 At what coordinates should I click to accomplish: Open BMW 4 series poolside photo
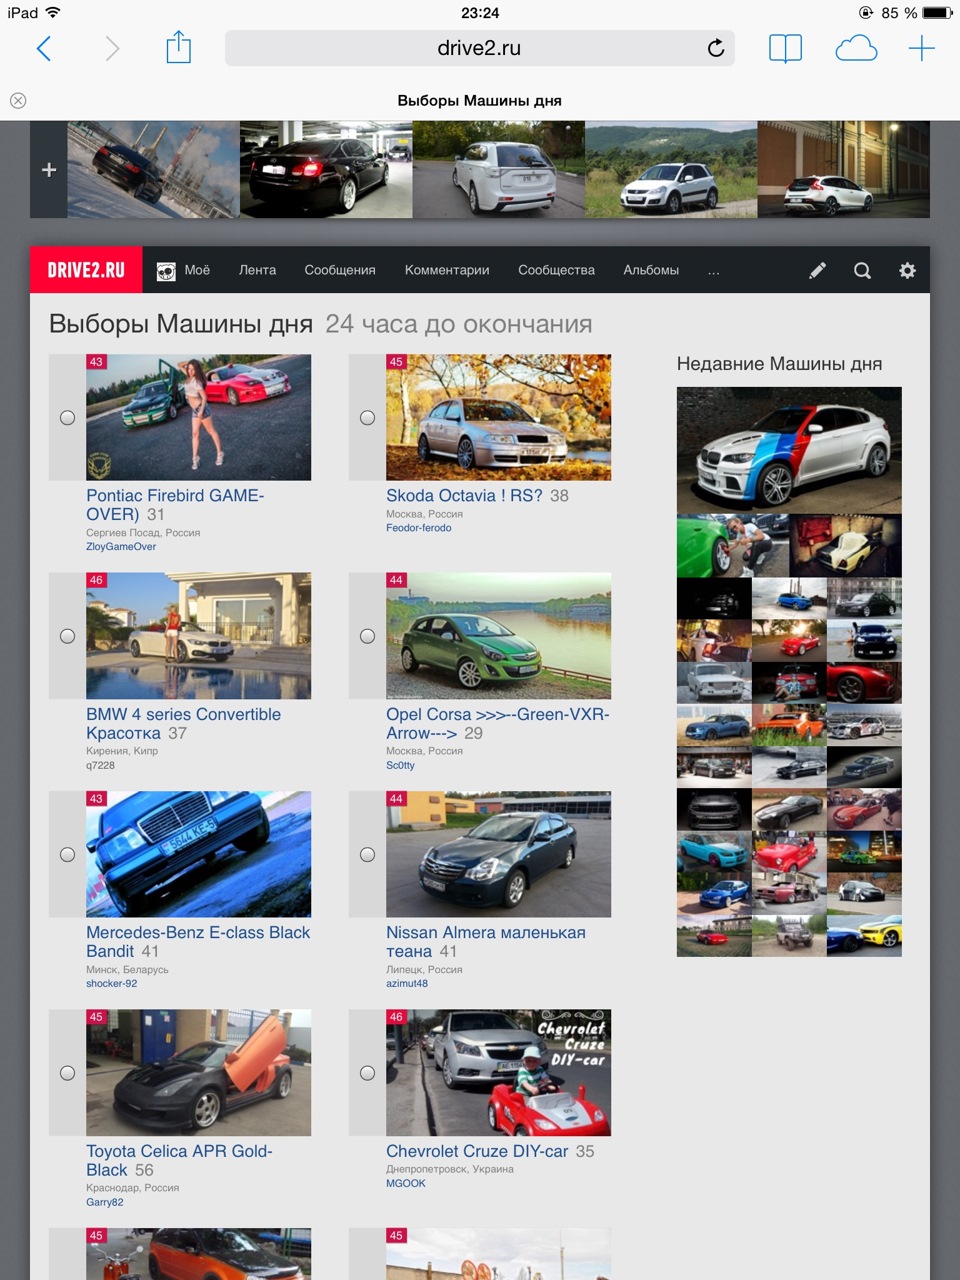[x=198, y=636]
